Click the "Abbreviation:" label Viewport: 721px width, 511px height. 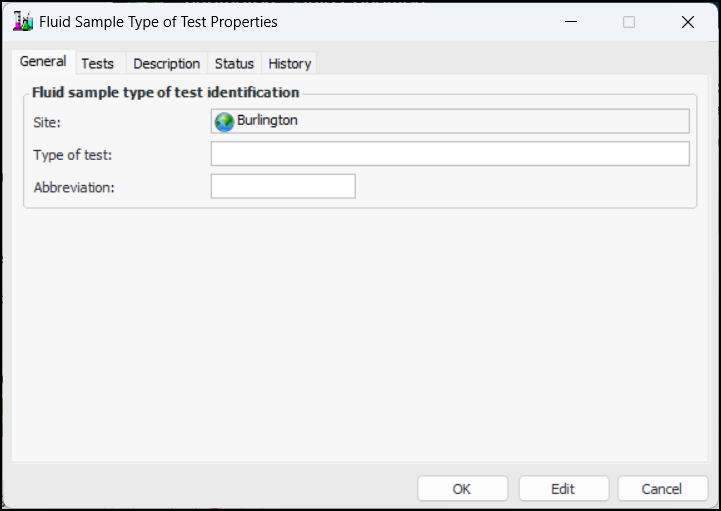[x=74, y=187]
